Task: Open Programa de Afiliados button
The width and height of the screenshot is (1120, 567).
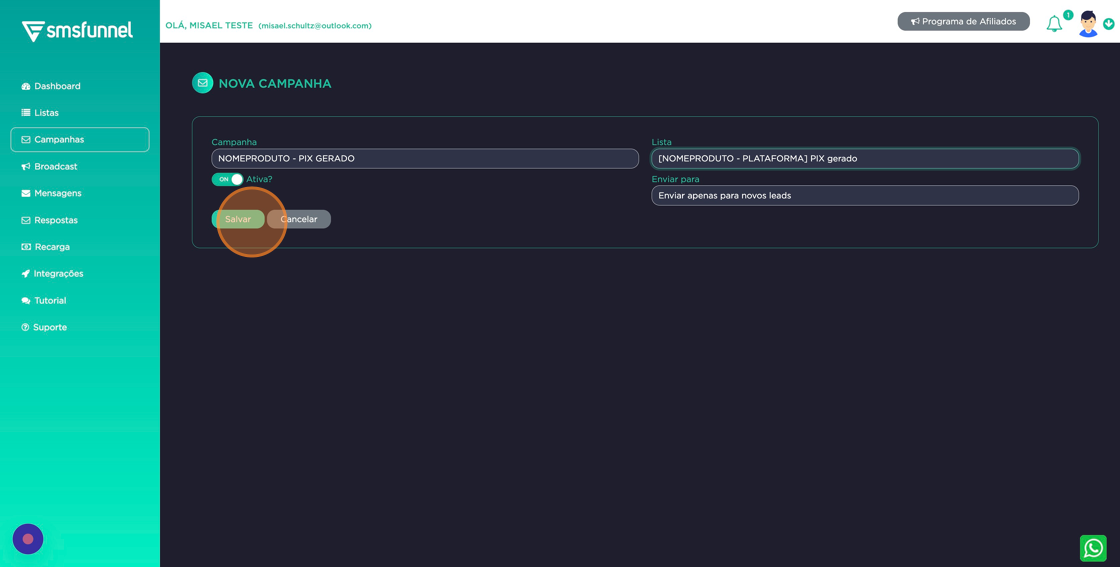Action: point(964,21)
